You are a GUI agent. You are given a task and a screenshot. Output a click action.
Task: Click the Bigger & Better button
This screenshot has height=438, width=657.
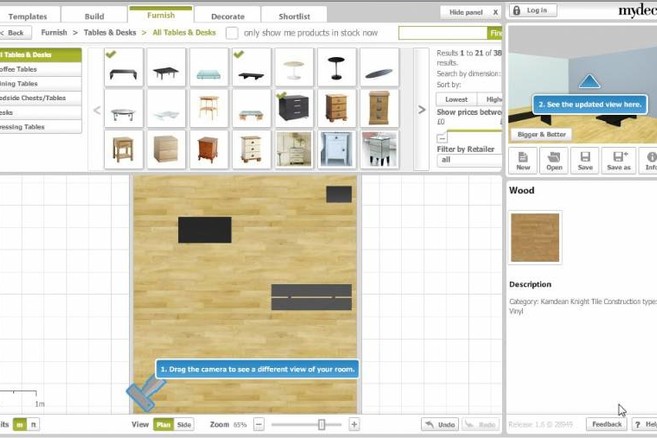coord(542,134)
